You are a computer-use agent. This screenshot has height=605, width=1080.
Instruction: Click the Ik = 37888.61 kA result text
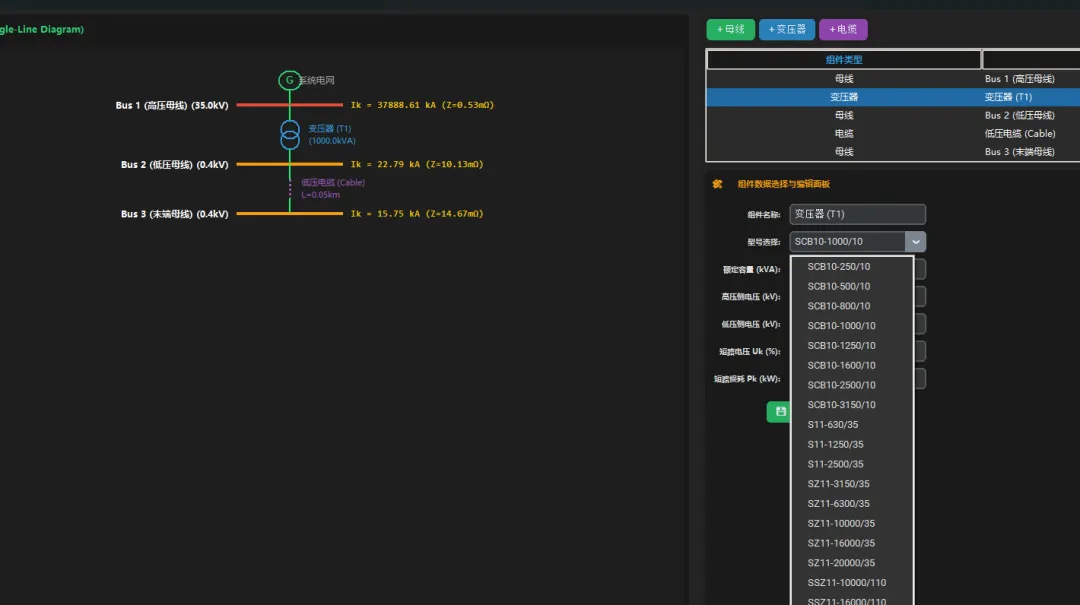(x=422, y=105)
